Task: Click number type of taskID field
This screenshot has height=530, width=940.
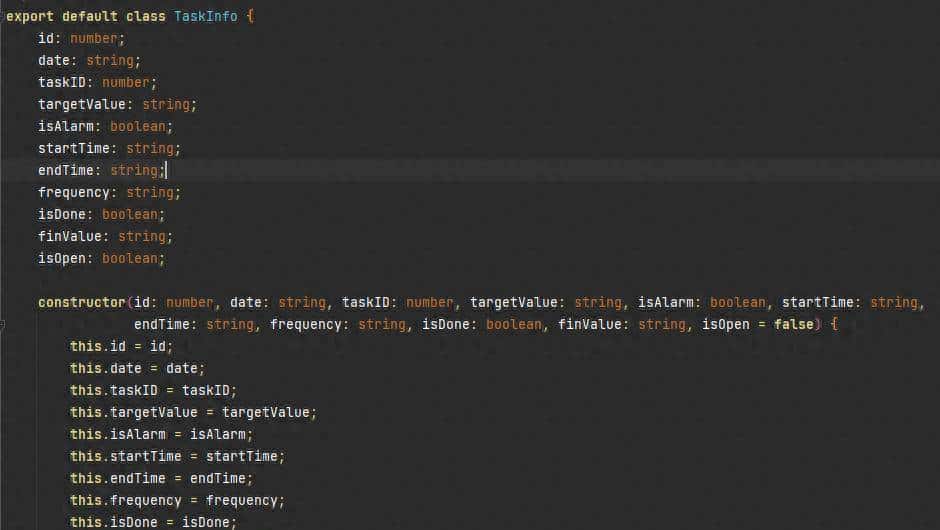Action: [x=125, y=82]
